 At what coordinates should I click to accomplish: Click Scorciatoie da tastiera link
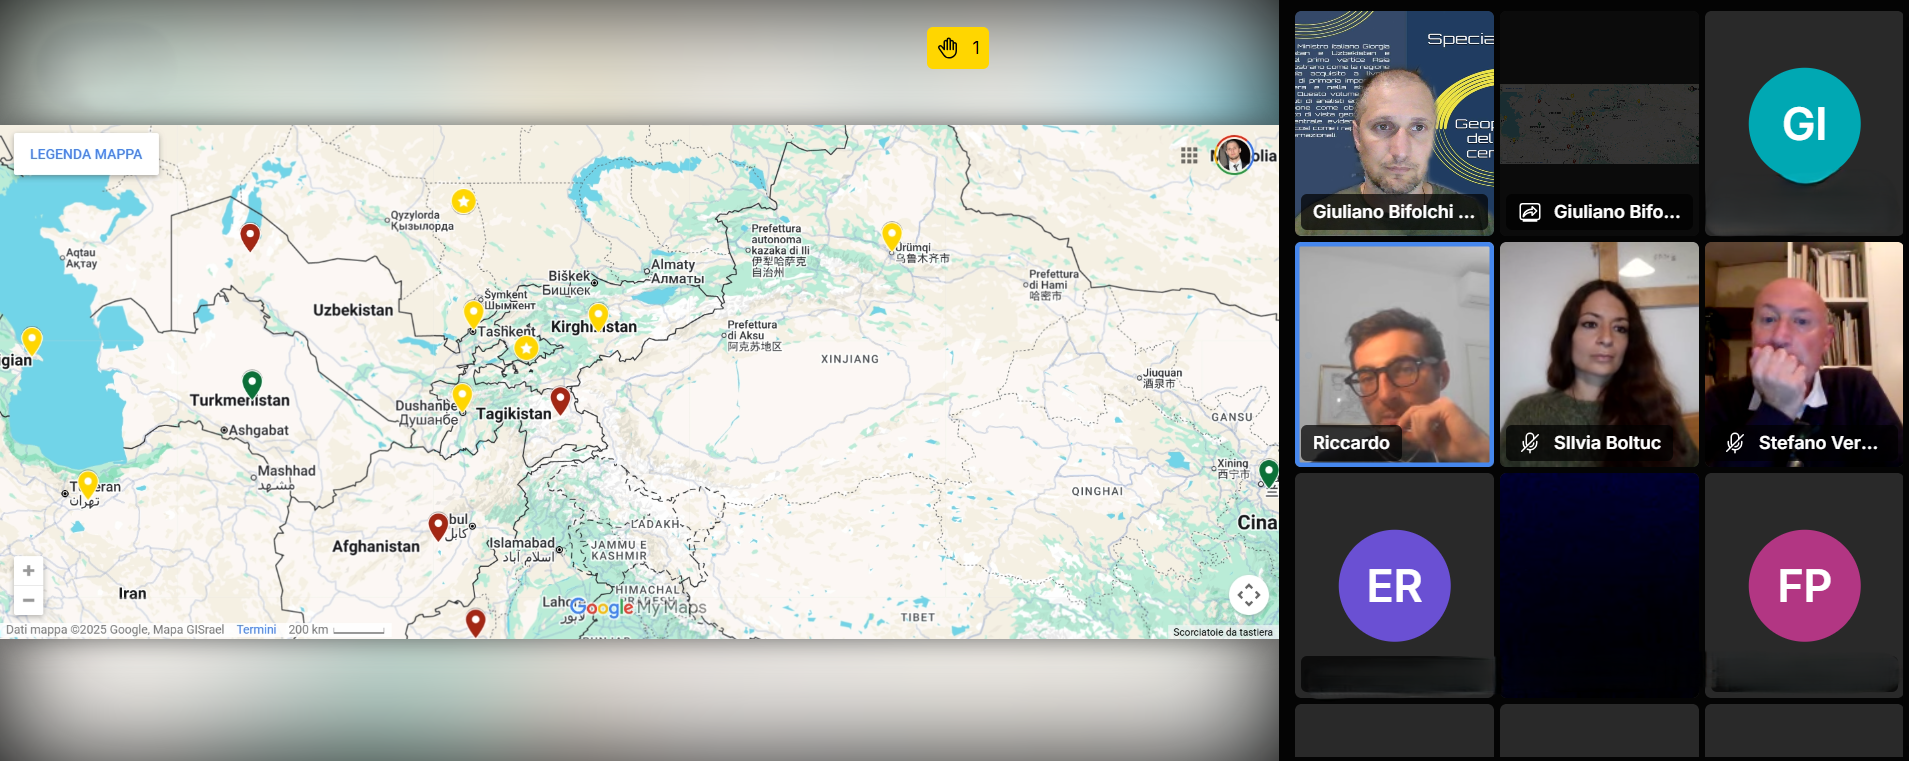[x=1223, y=632]
